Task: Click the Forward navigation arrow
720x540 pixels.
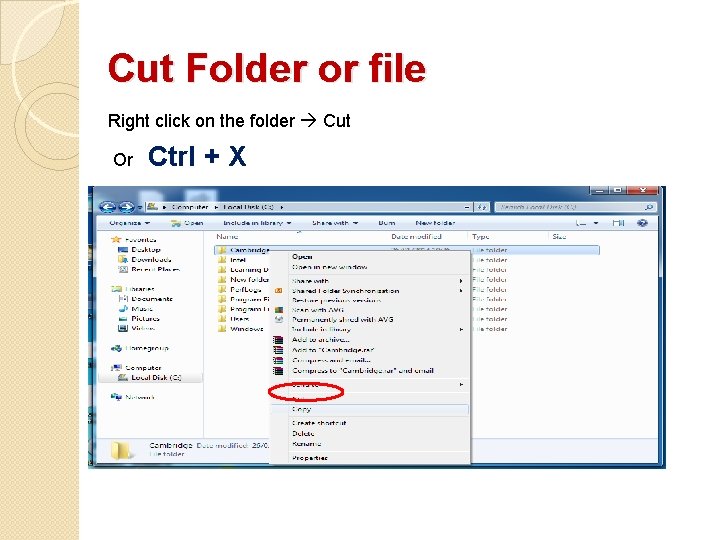Action: click(x=126, y=207)
